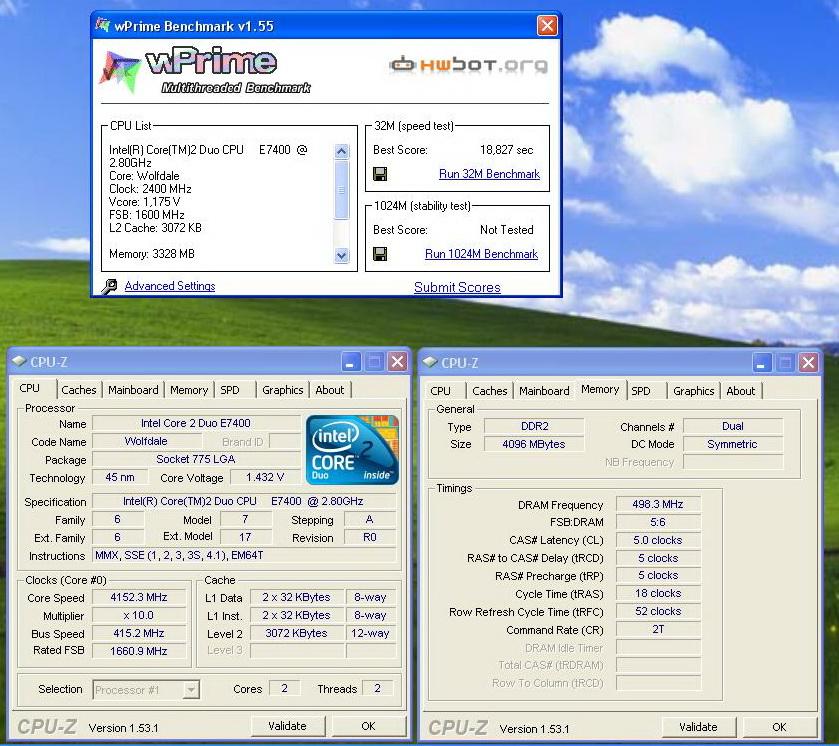The image size is (839, 746).
Task: Switch to CPU tab in right CPU-Z
Action: [440, 391]
